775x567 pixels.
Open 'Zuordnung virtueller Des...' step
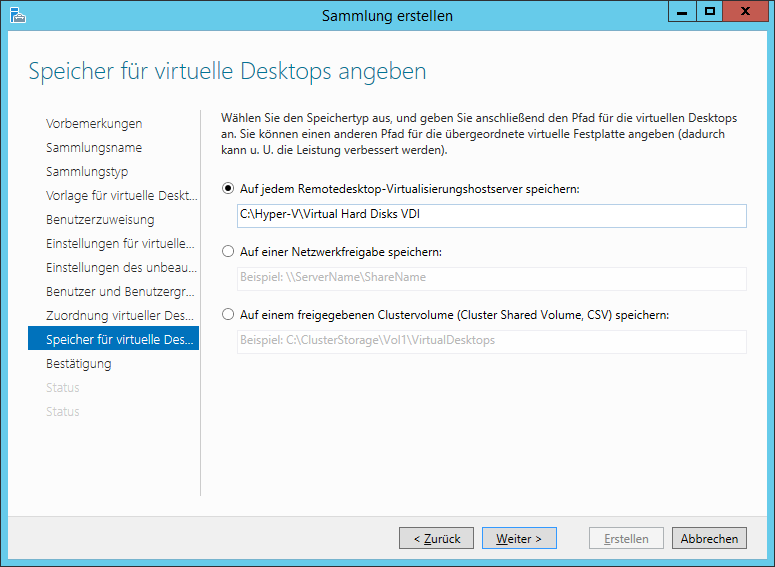tap(120, 315)
